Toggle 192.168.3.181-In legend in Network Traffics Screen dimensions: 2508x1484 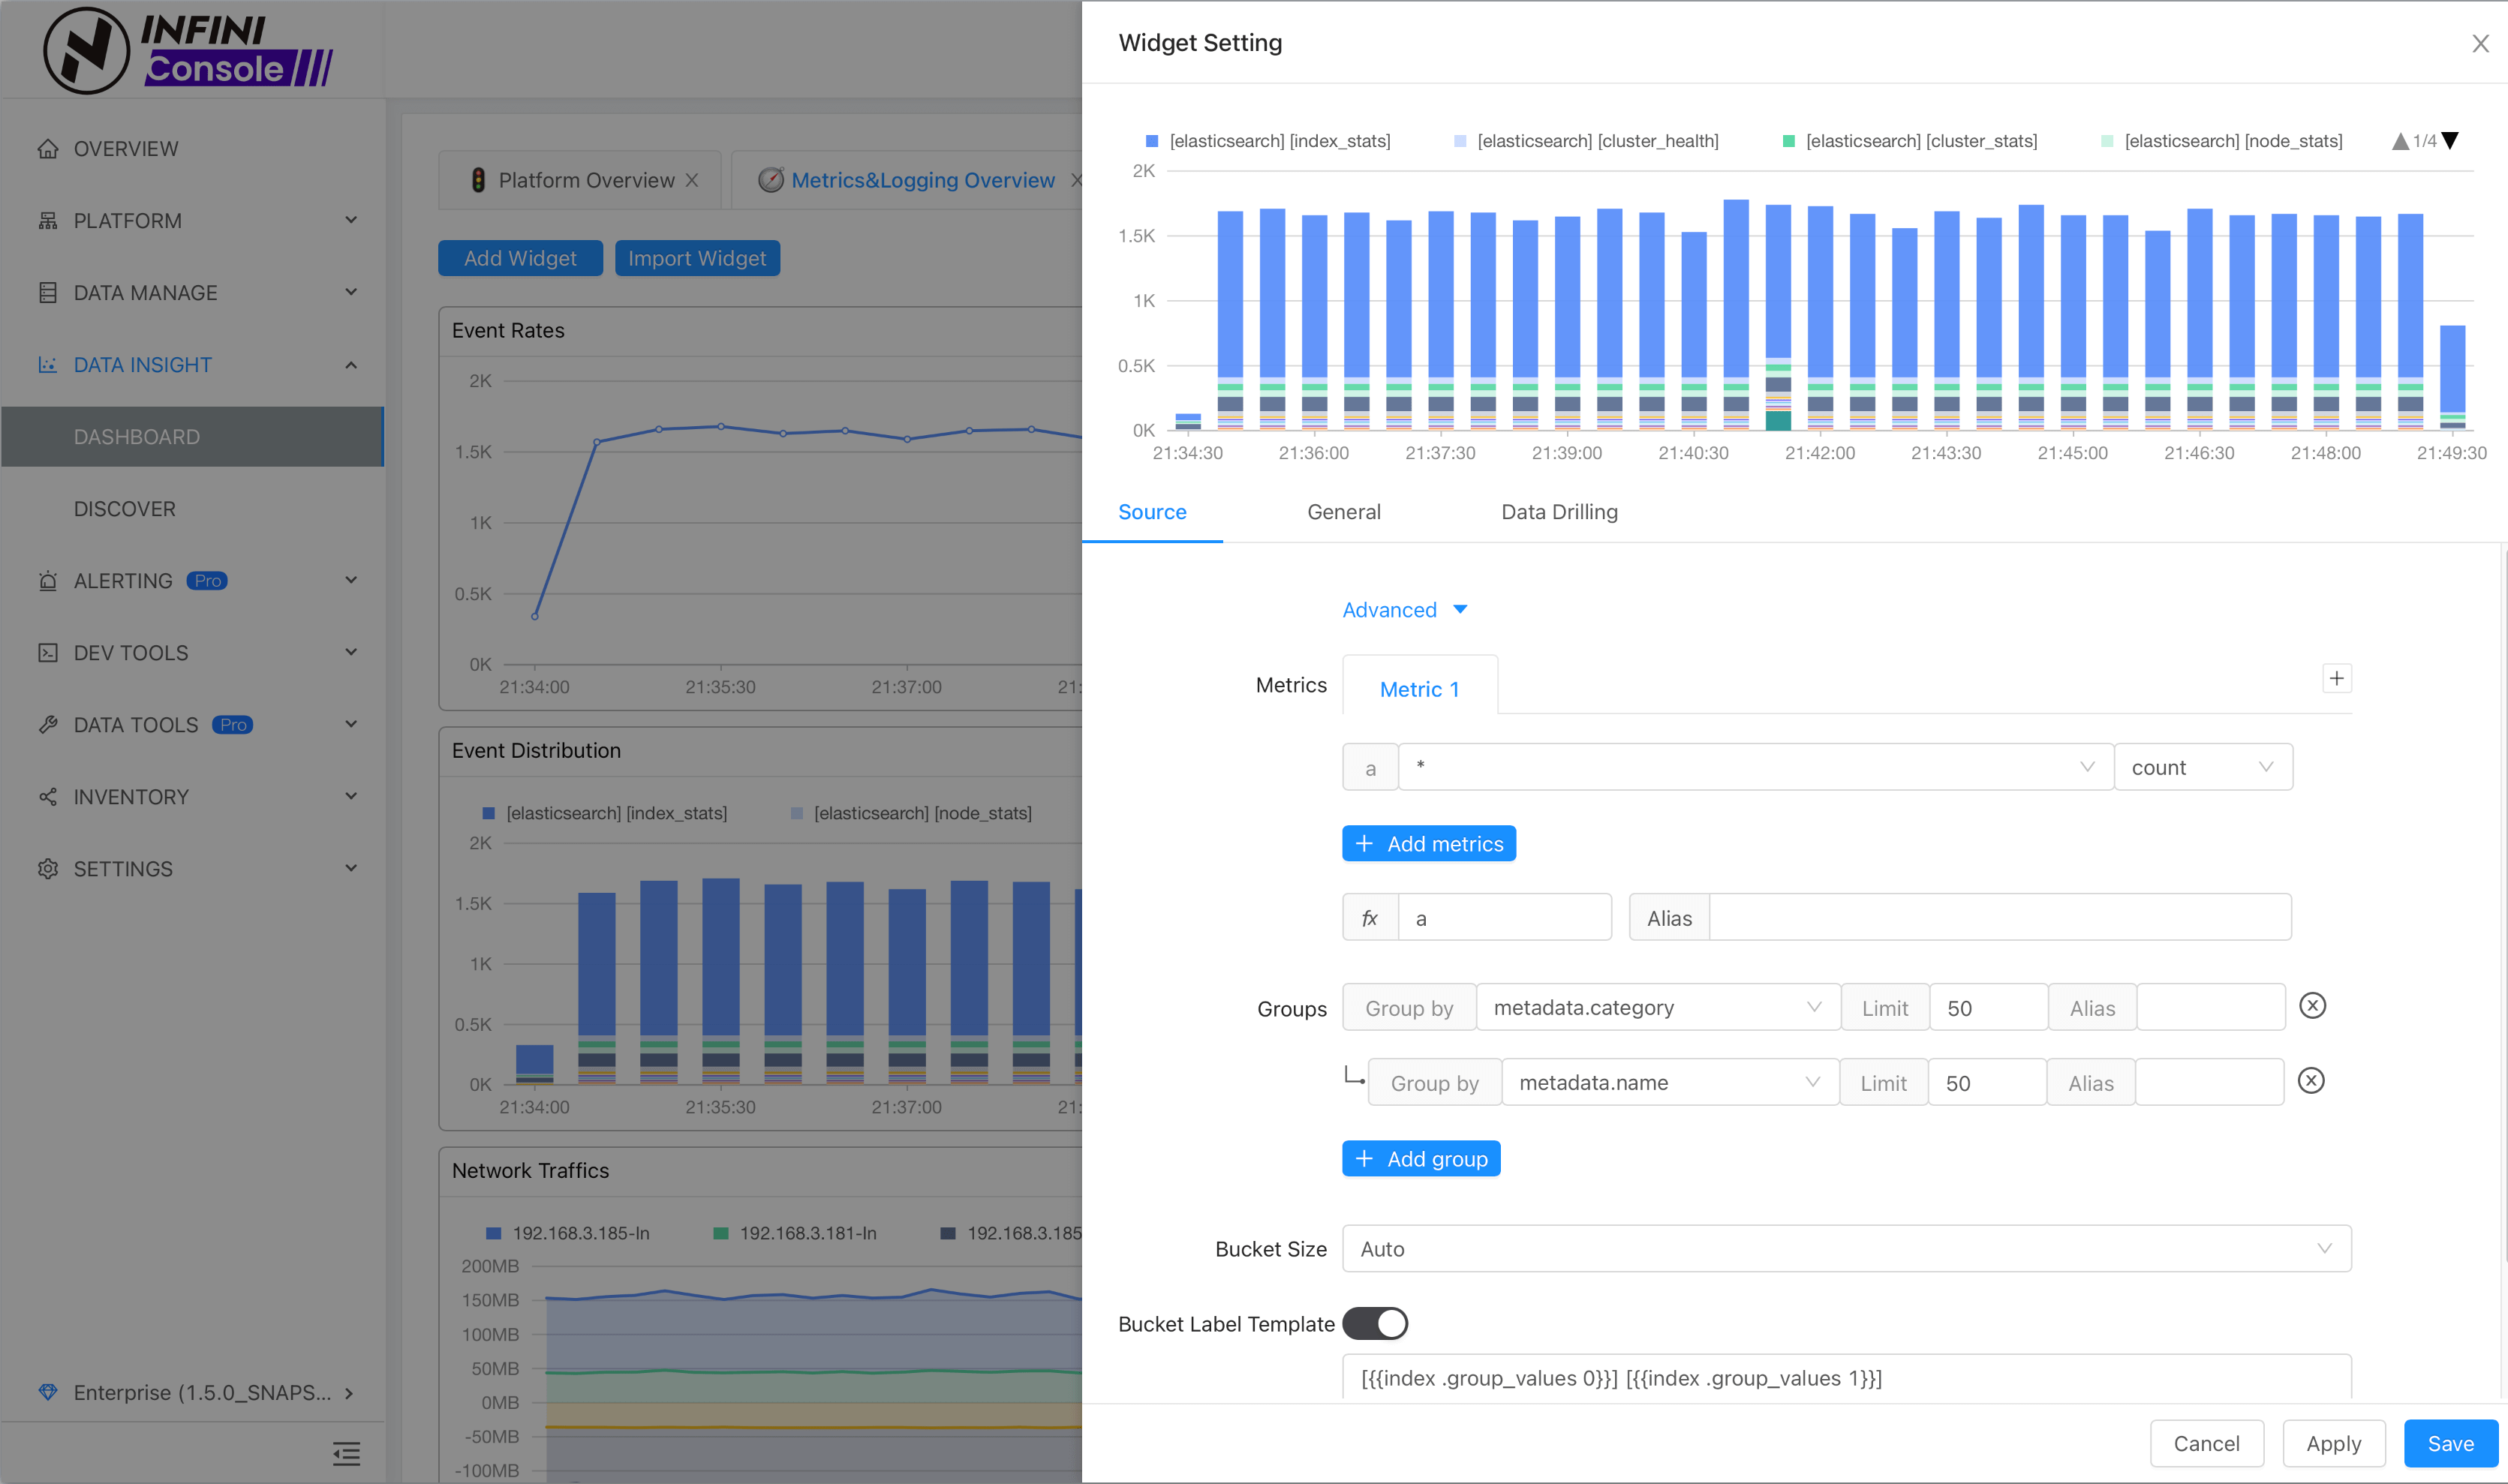click(795, 1233)
